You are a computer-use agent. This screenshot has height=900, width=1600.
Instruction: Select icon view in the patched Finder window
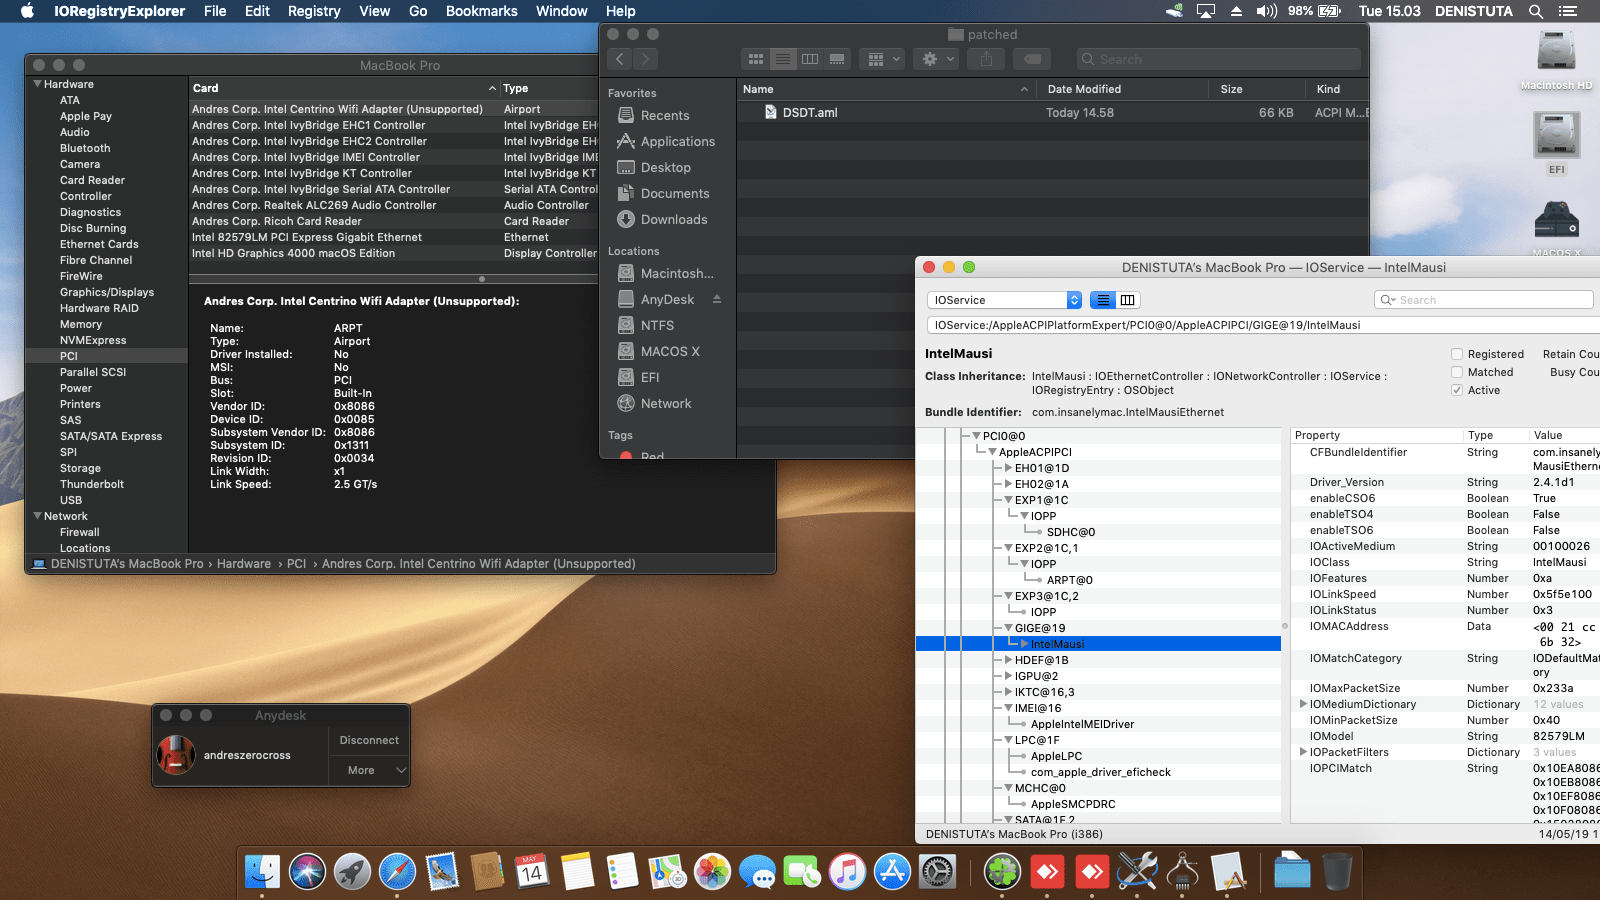coord(756,59)
